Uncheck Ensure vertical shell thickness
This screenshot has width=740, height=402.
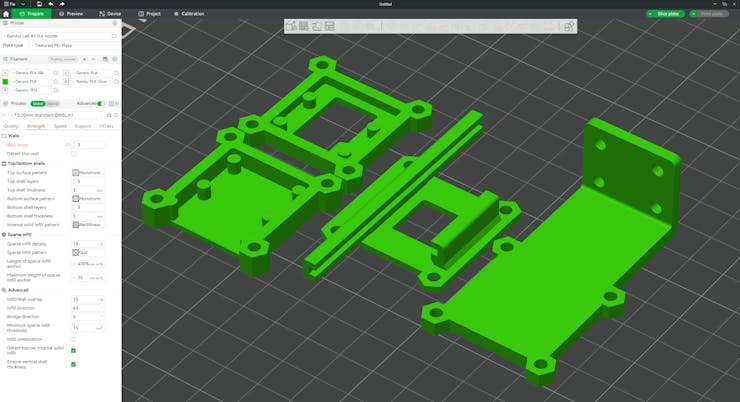73,364
